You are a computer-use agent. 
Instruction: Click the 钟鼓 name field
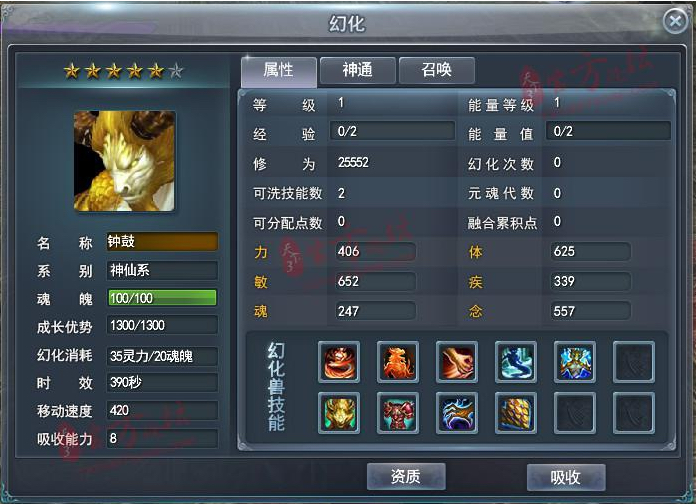click(162, 242)
